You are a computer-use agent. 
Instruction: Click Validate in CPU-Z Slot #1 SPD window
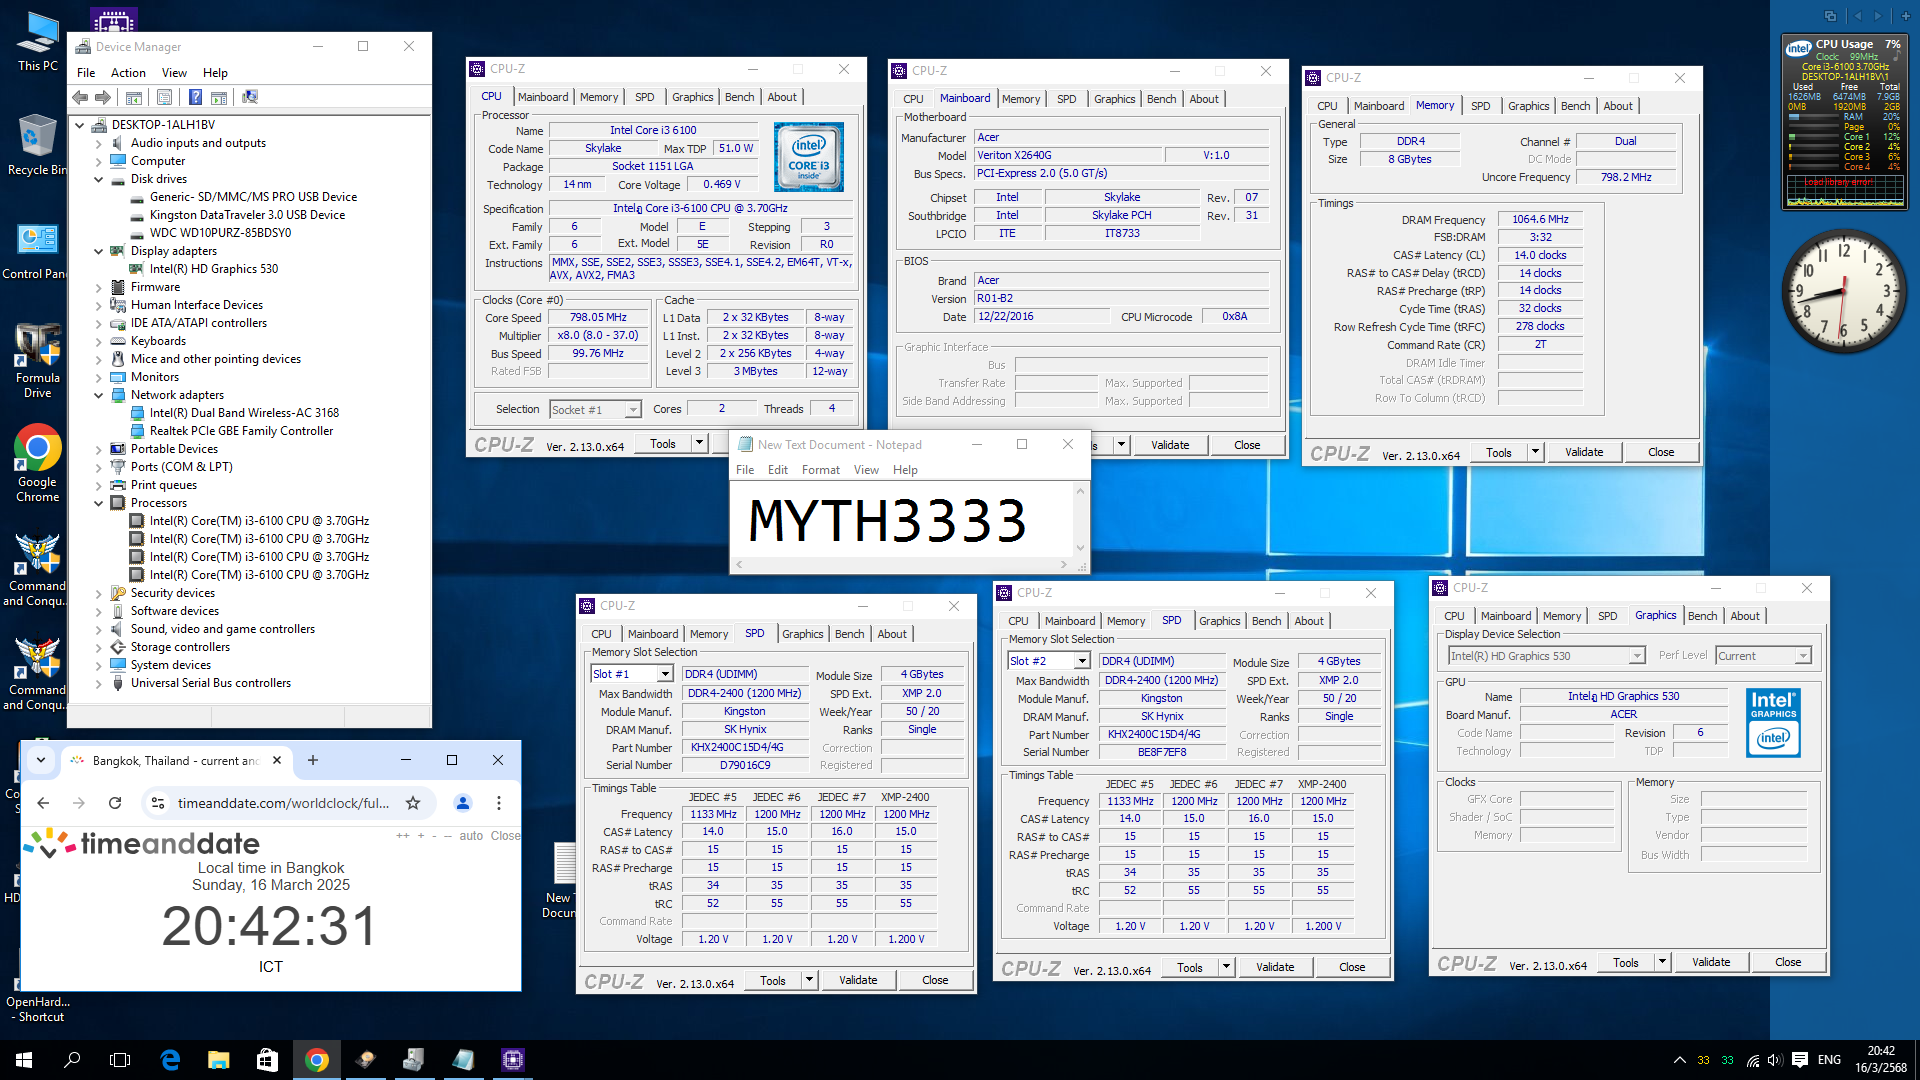(x=858, y=980)
